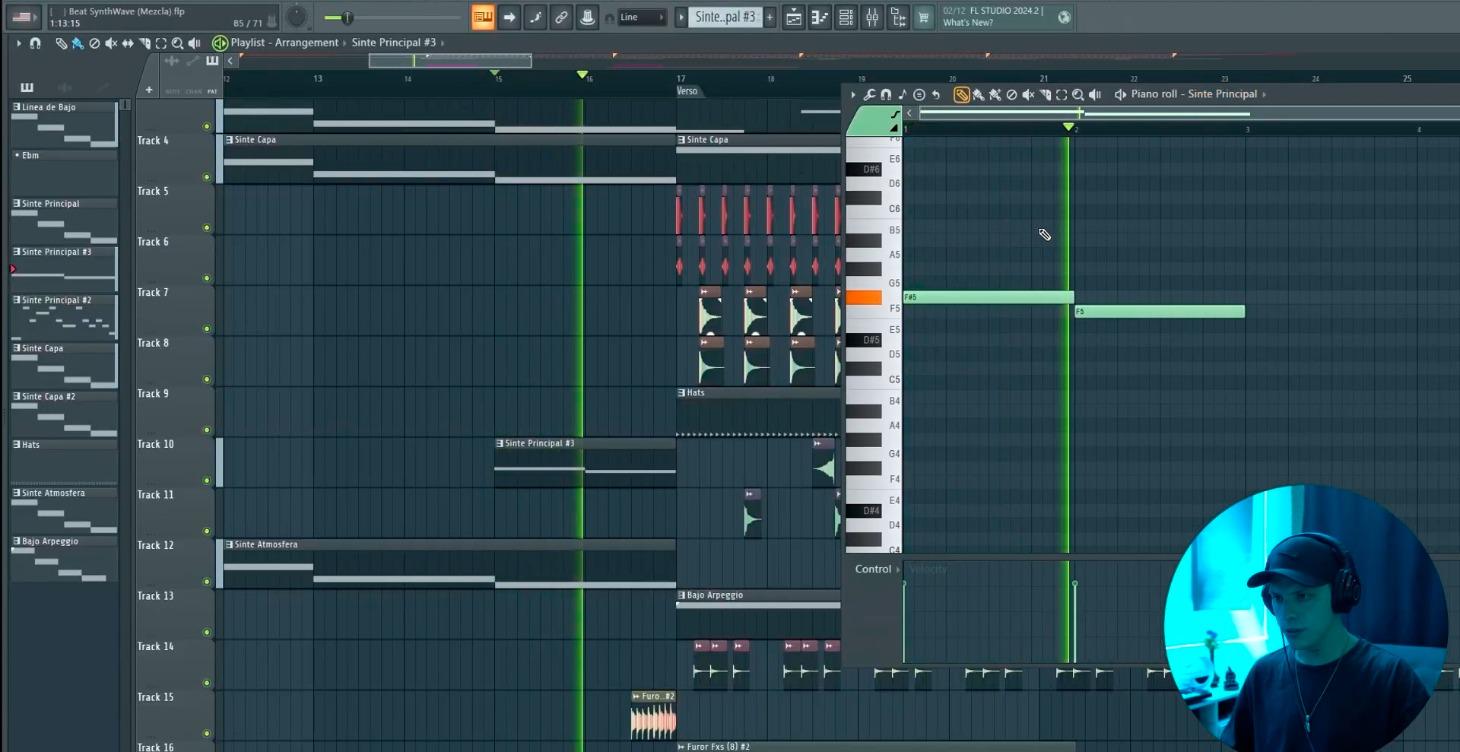The height and width of the screenshot is (752, 1460).
Task: Mute Track 14 using its green LED
Action: click(x=207, y=682)
